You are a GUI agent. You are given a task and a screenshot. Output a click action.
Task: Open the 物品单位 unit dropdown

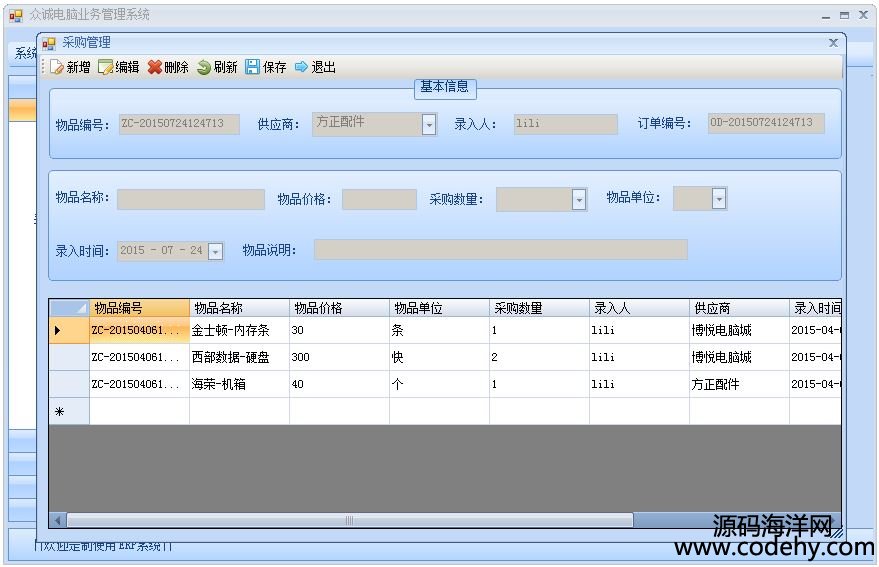click(x=719, y=199)
